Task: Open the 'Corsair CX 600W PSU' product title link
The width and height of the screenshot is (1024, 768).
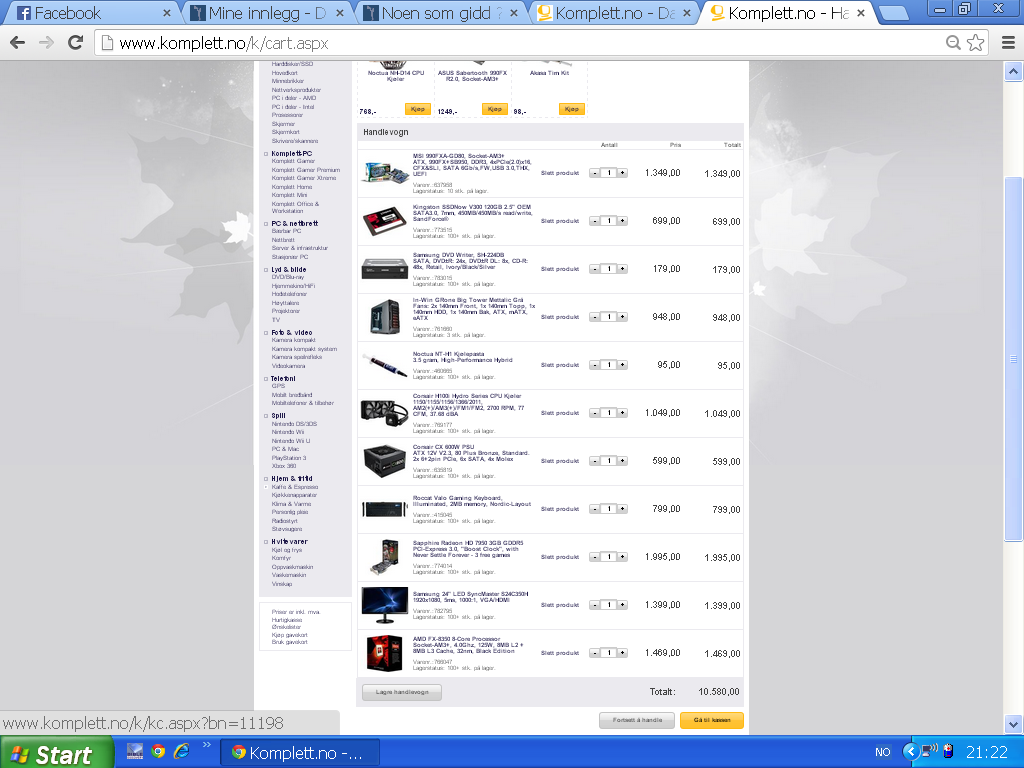Action: tap(443, 447)
